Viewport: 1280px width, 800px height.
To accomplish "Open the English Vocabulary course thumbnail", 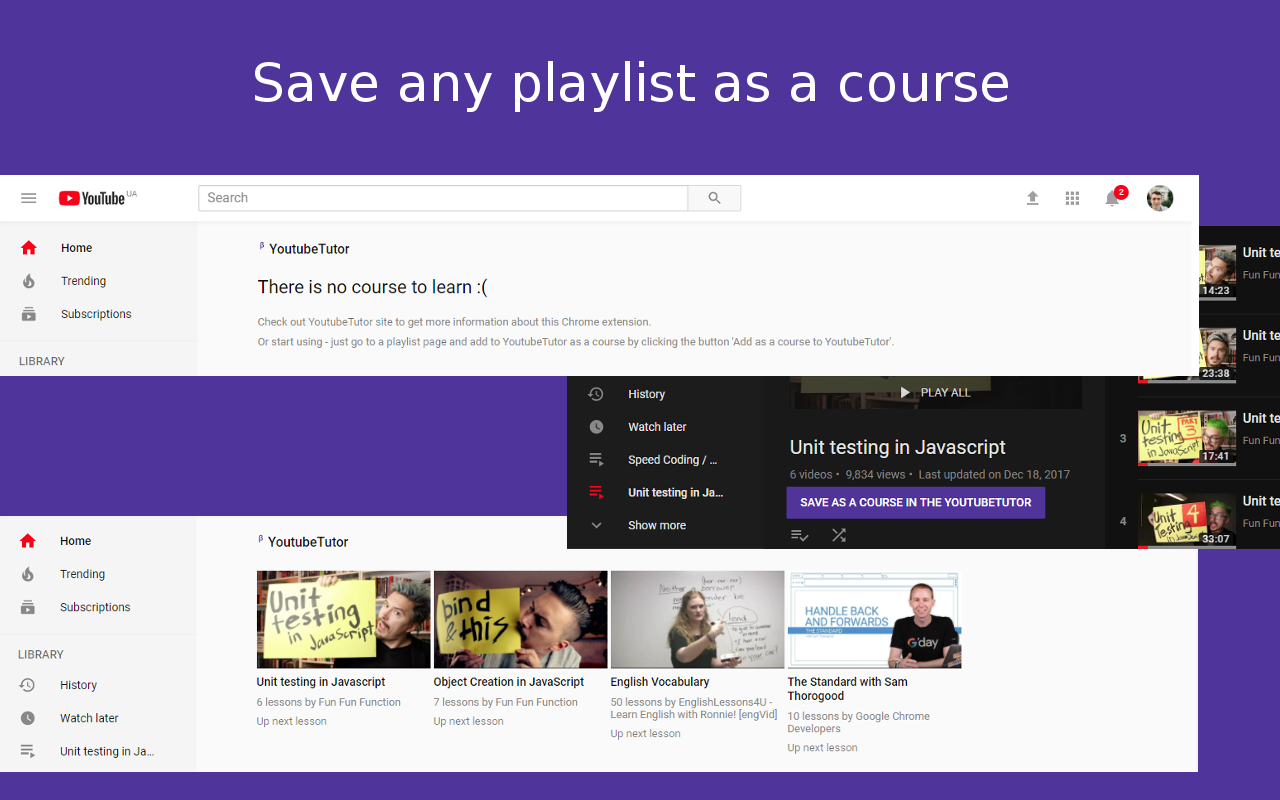I will 697,619.
